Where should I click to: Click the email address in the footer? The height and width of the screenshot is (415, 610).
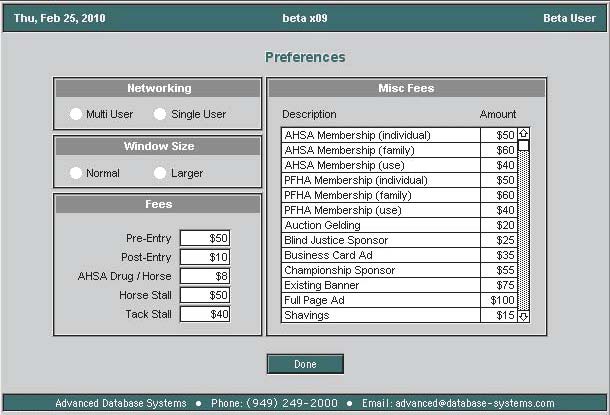475,403
